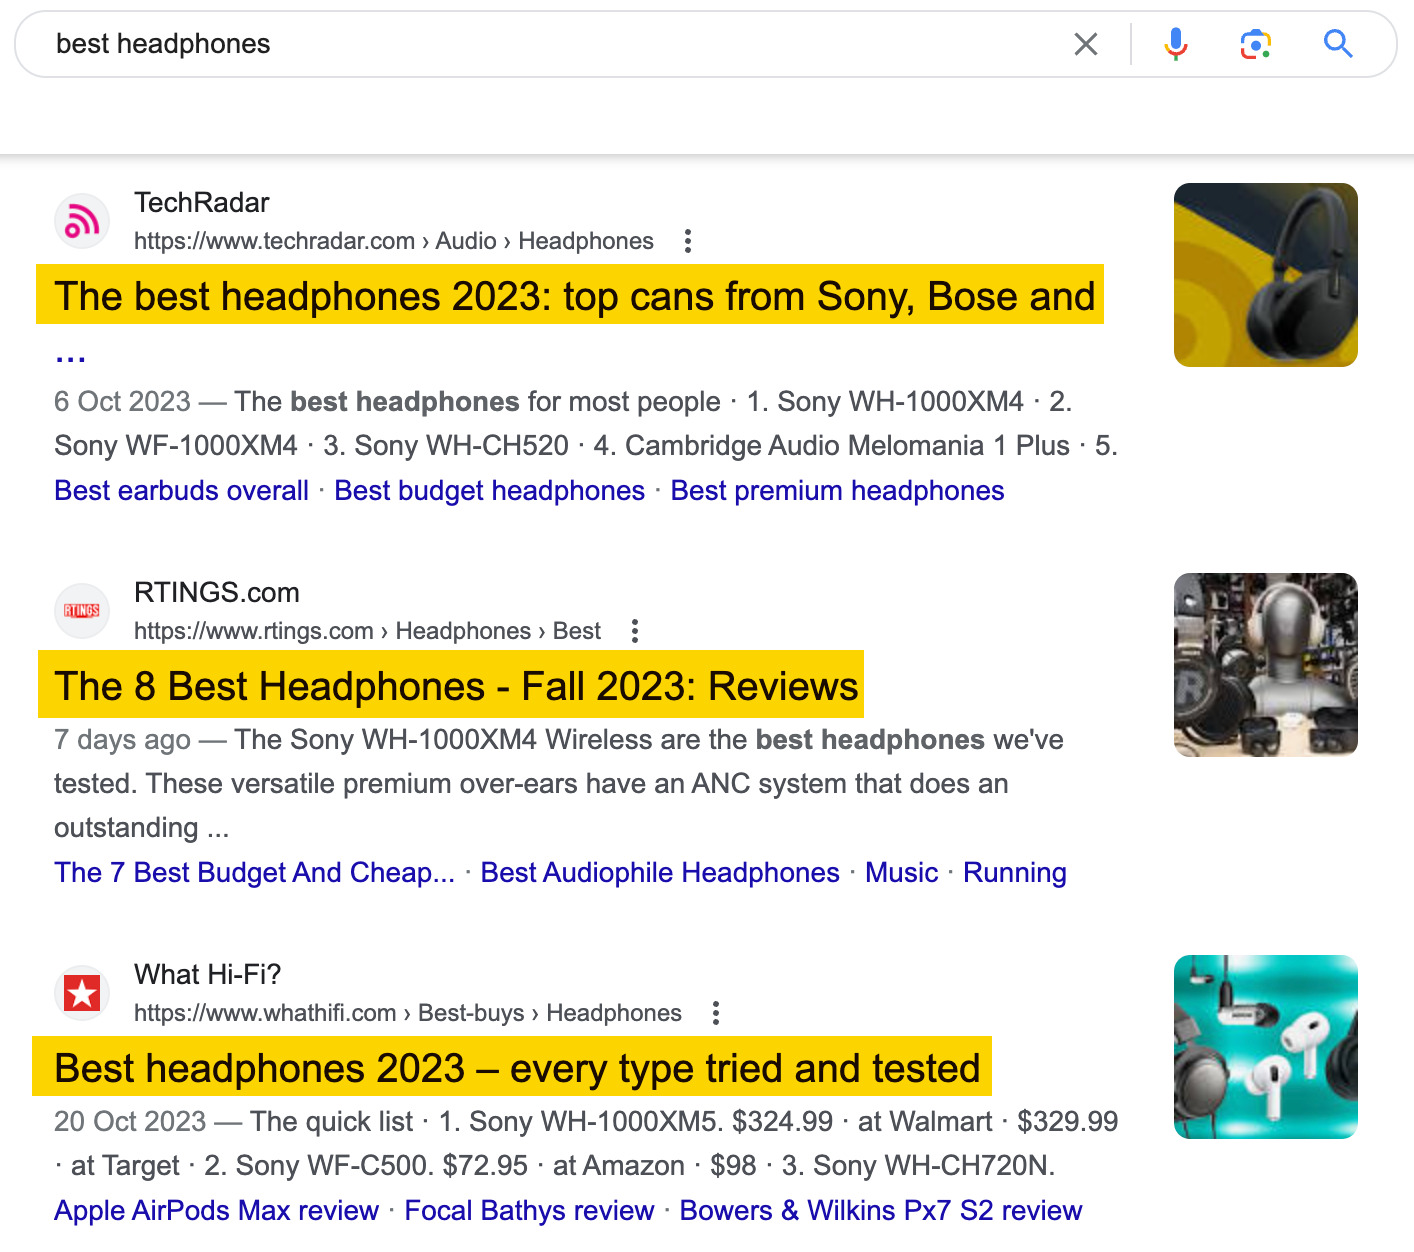The width and height of the screenshot is (1414, 1252).
Task: Open the three-dot menu for the RTINGS result
Action: [x=635, y=631]
